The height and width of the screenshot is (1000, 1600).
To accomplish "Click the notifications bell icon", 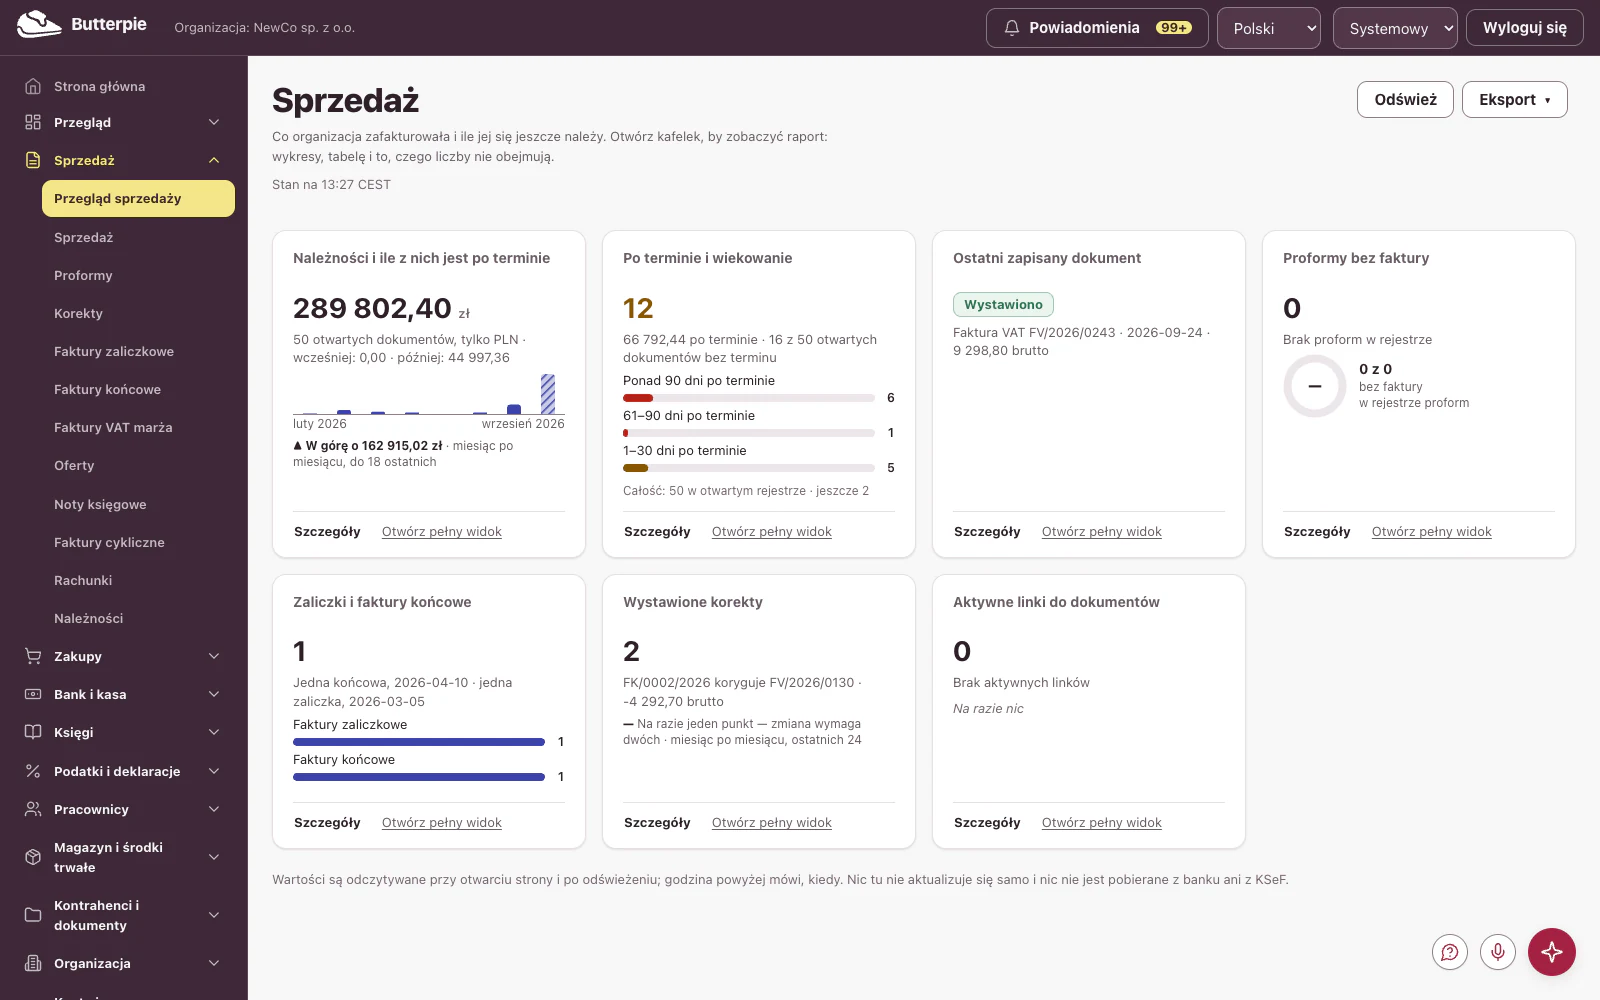I will click(x=1012, y=28).
